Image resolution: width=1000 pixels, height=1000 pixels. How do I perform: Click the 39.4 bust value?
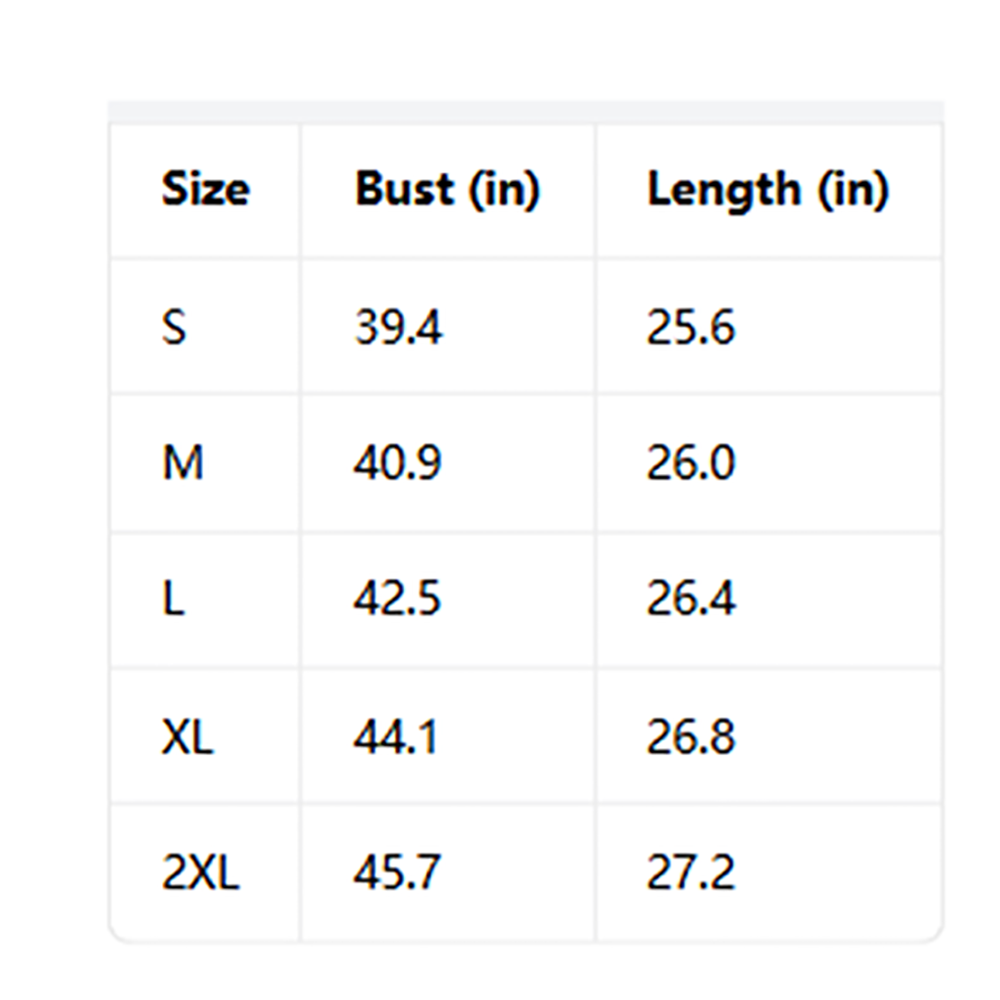(x=398, y=327)
